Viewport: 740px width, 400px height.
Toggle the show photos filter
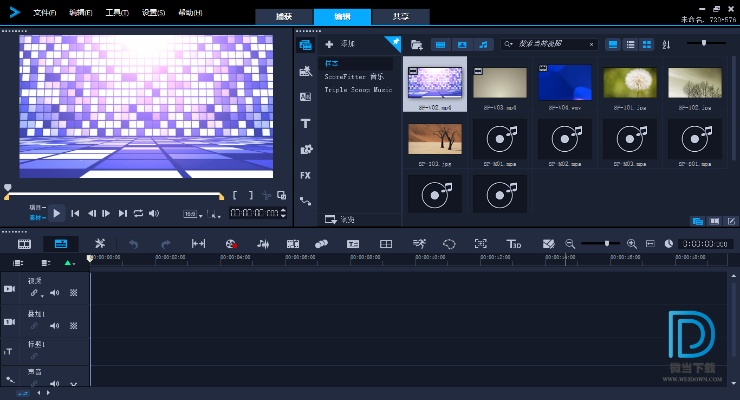[x=462, y=44]
